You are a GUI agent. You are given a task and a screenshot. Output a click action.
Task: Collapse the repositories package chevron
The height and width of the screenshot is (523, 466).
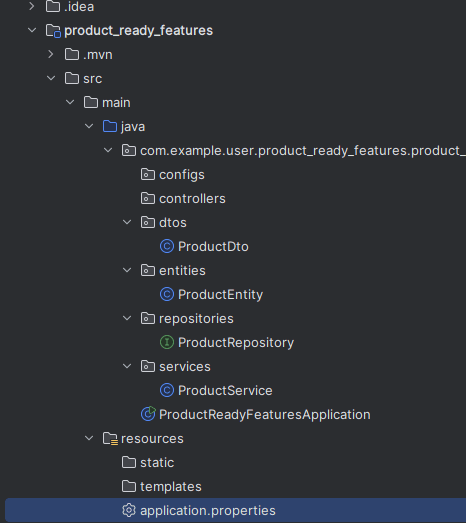coord(127,319)
